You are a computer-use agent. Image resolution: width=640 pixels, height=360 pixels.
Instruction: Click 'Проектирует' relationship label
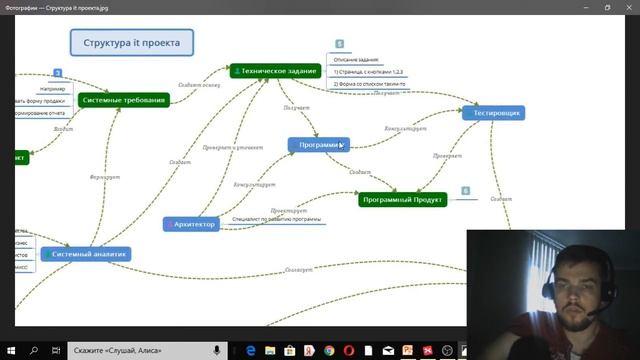(289, 211)
